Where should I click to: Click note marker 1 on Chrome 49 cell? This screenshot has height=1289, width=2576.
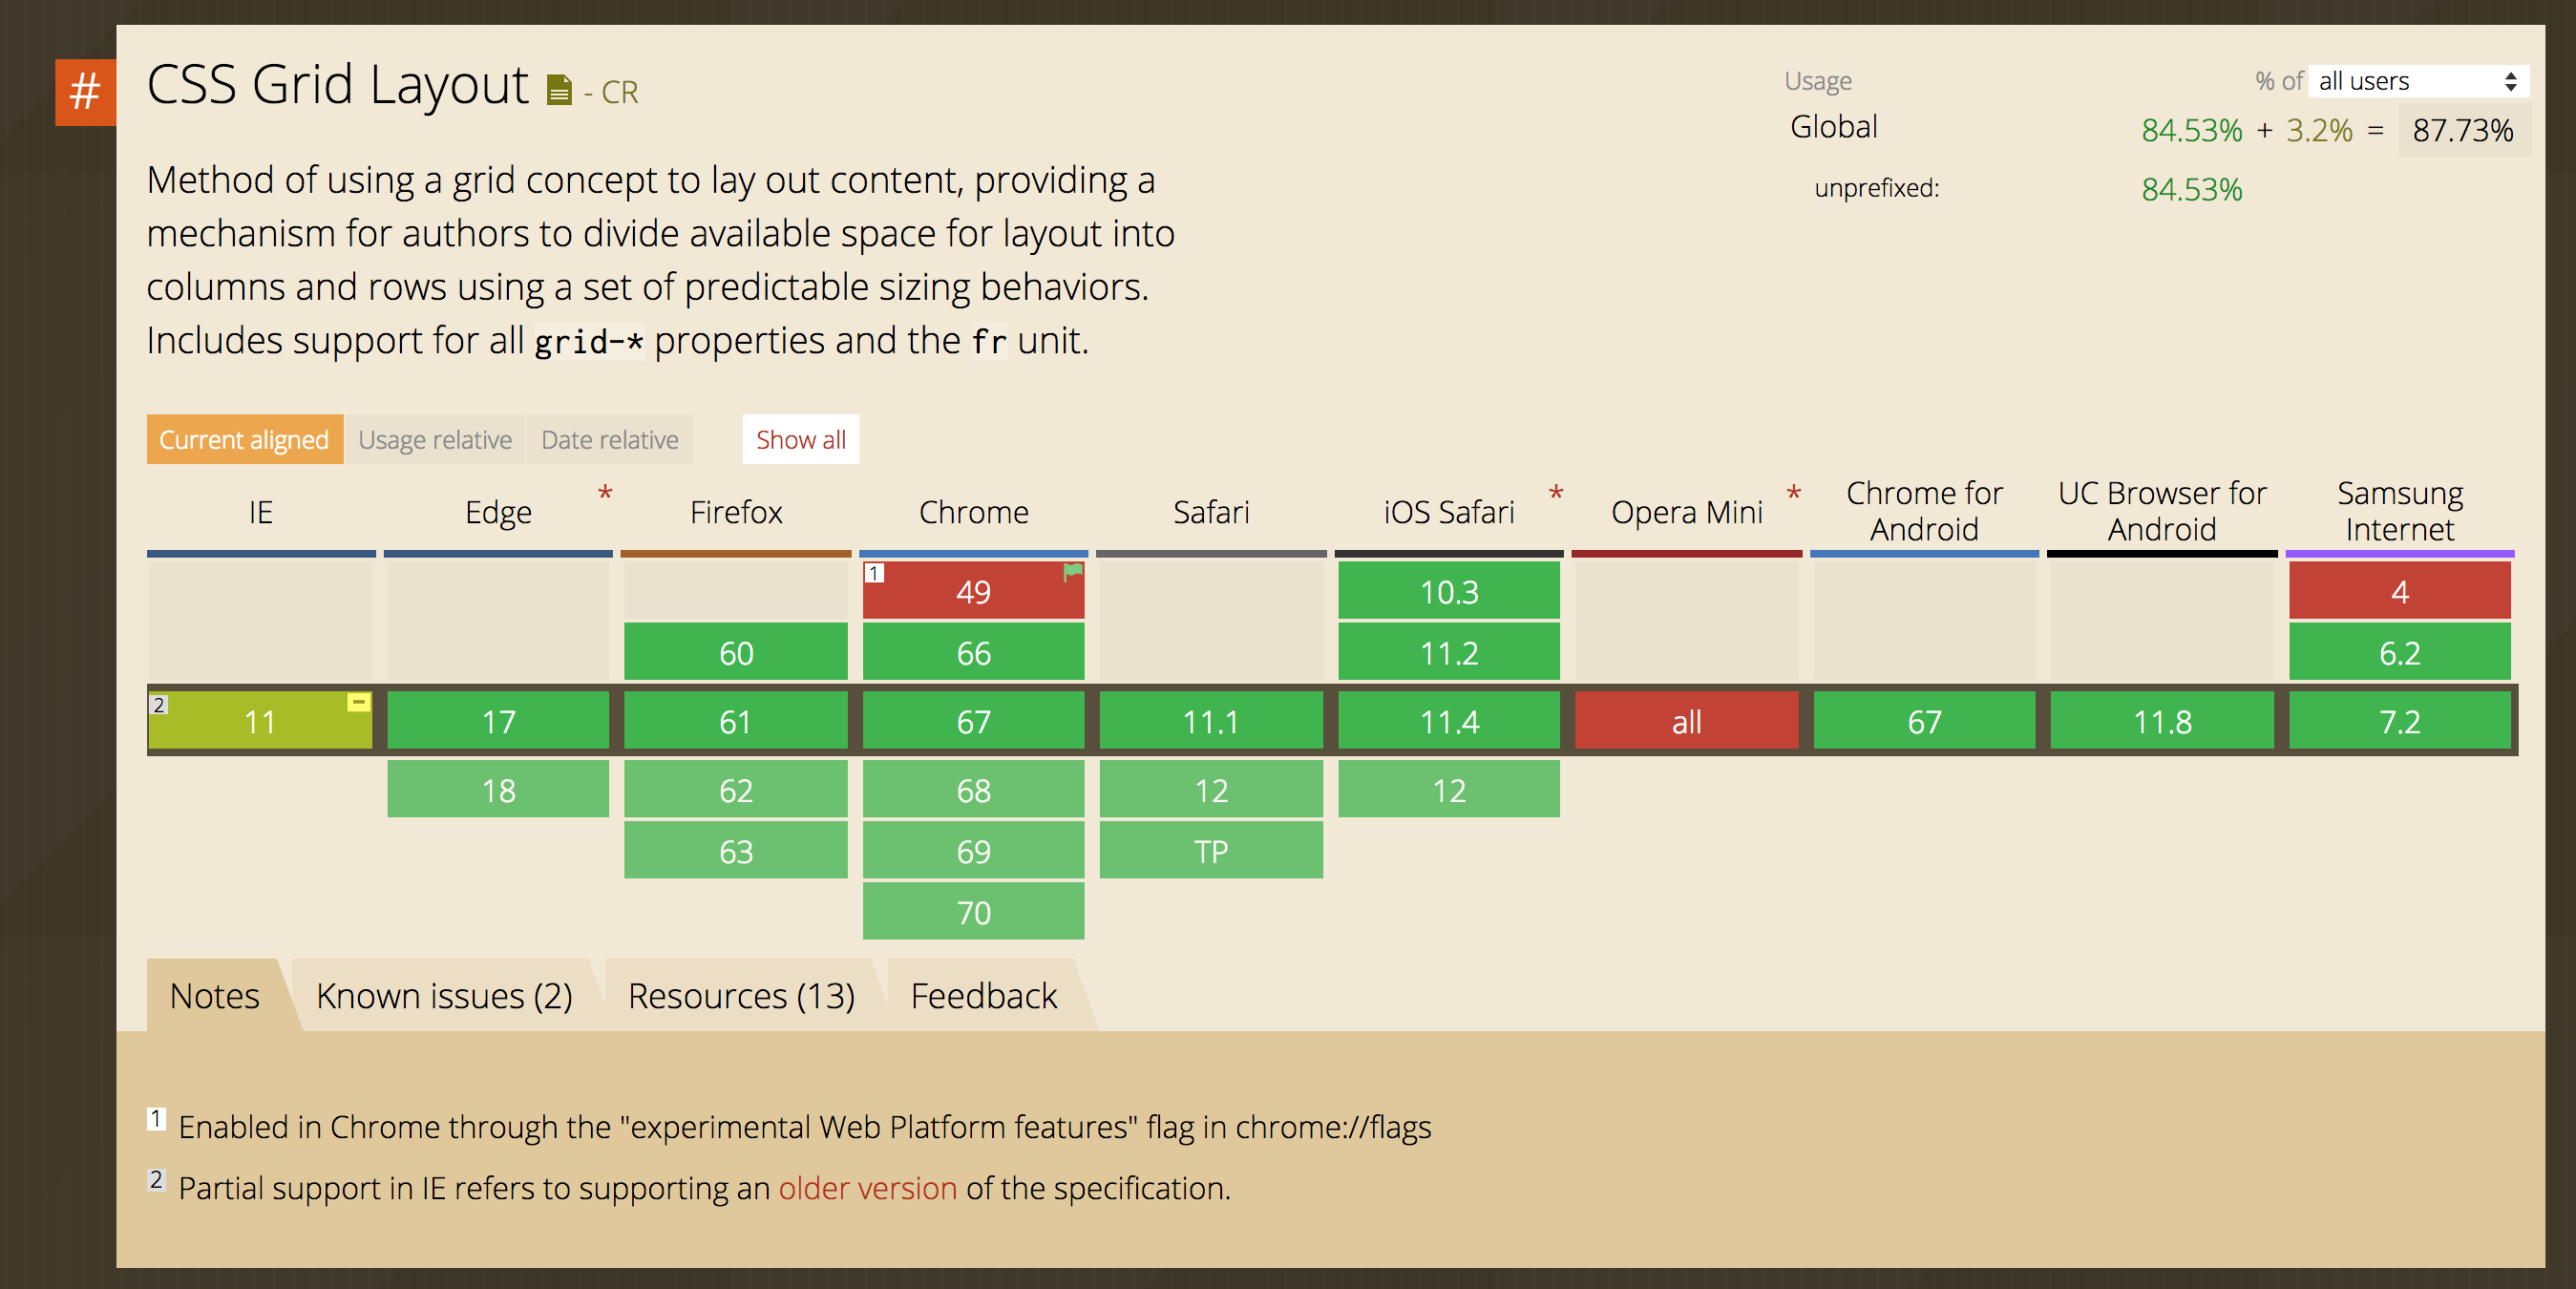coord(874,573)
